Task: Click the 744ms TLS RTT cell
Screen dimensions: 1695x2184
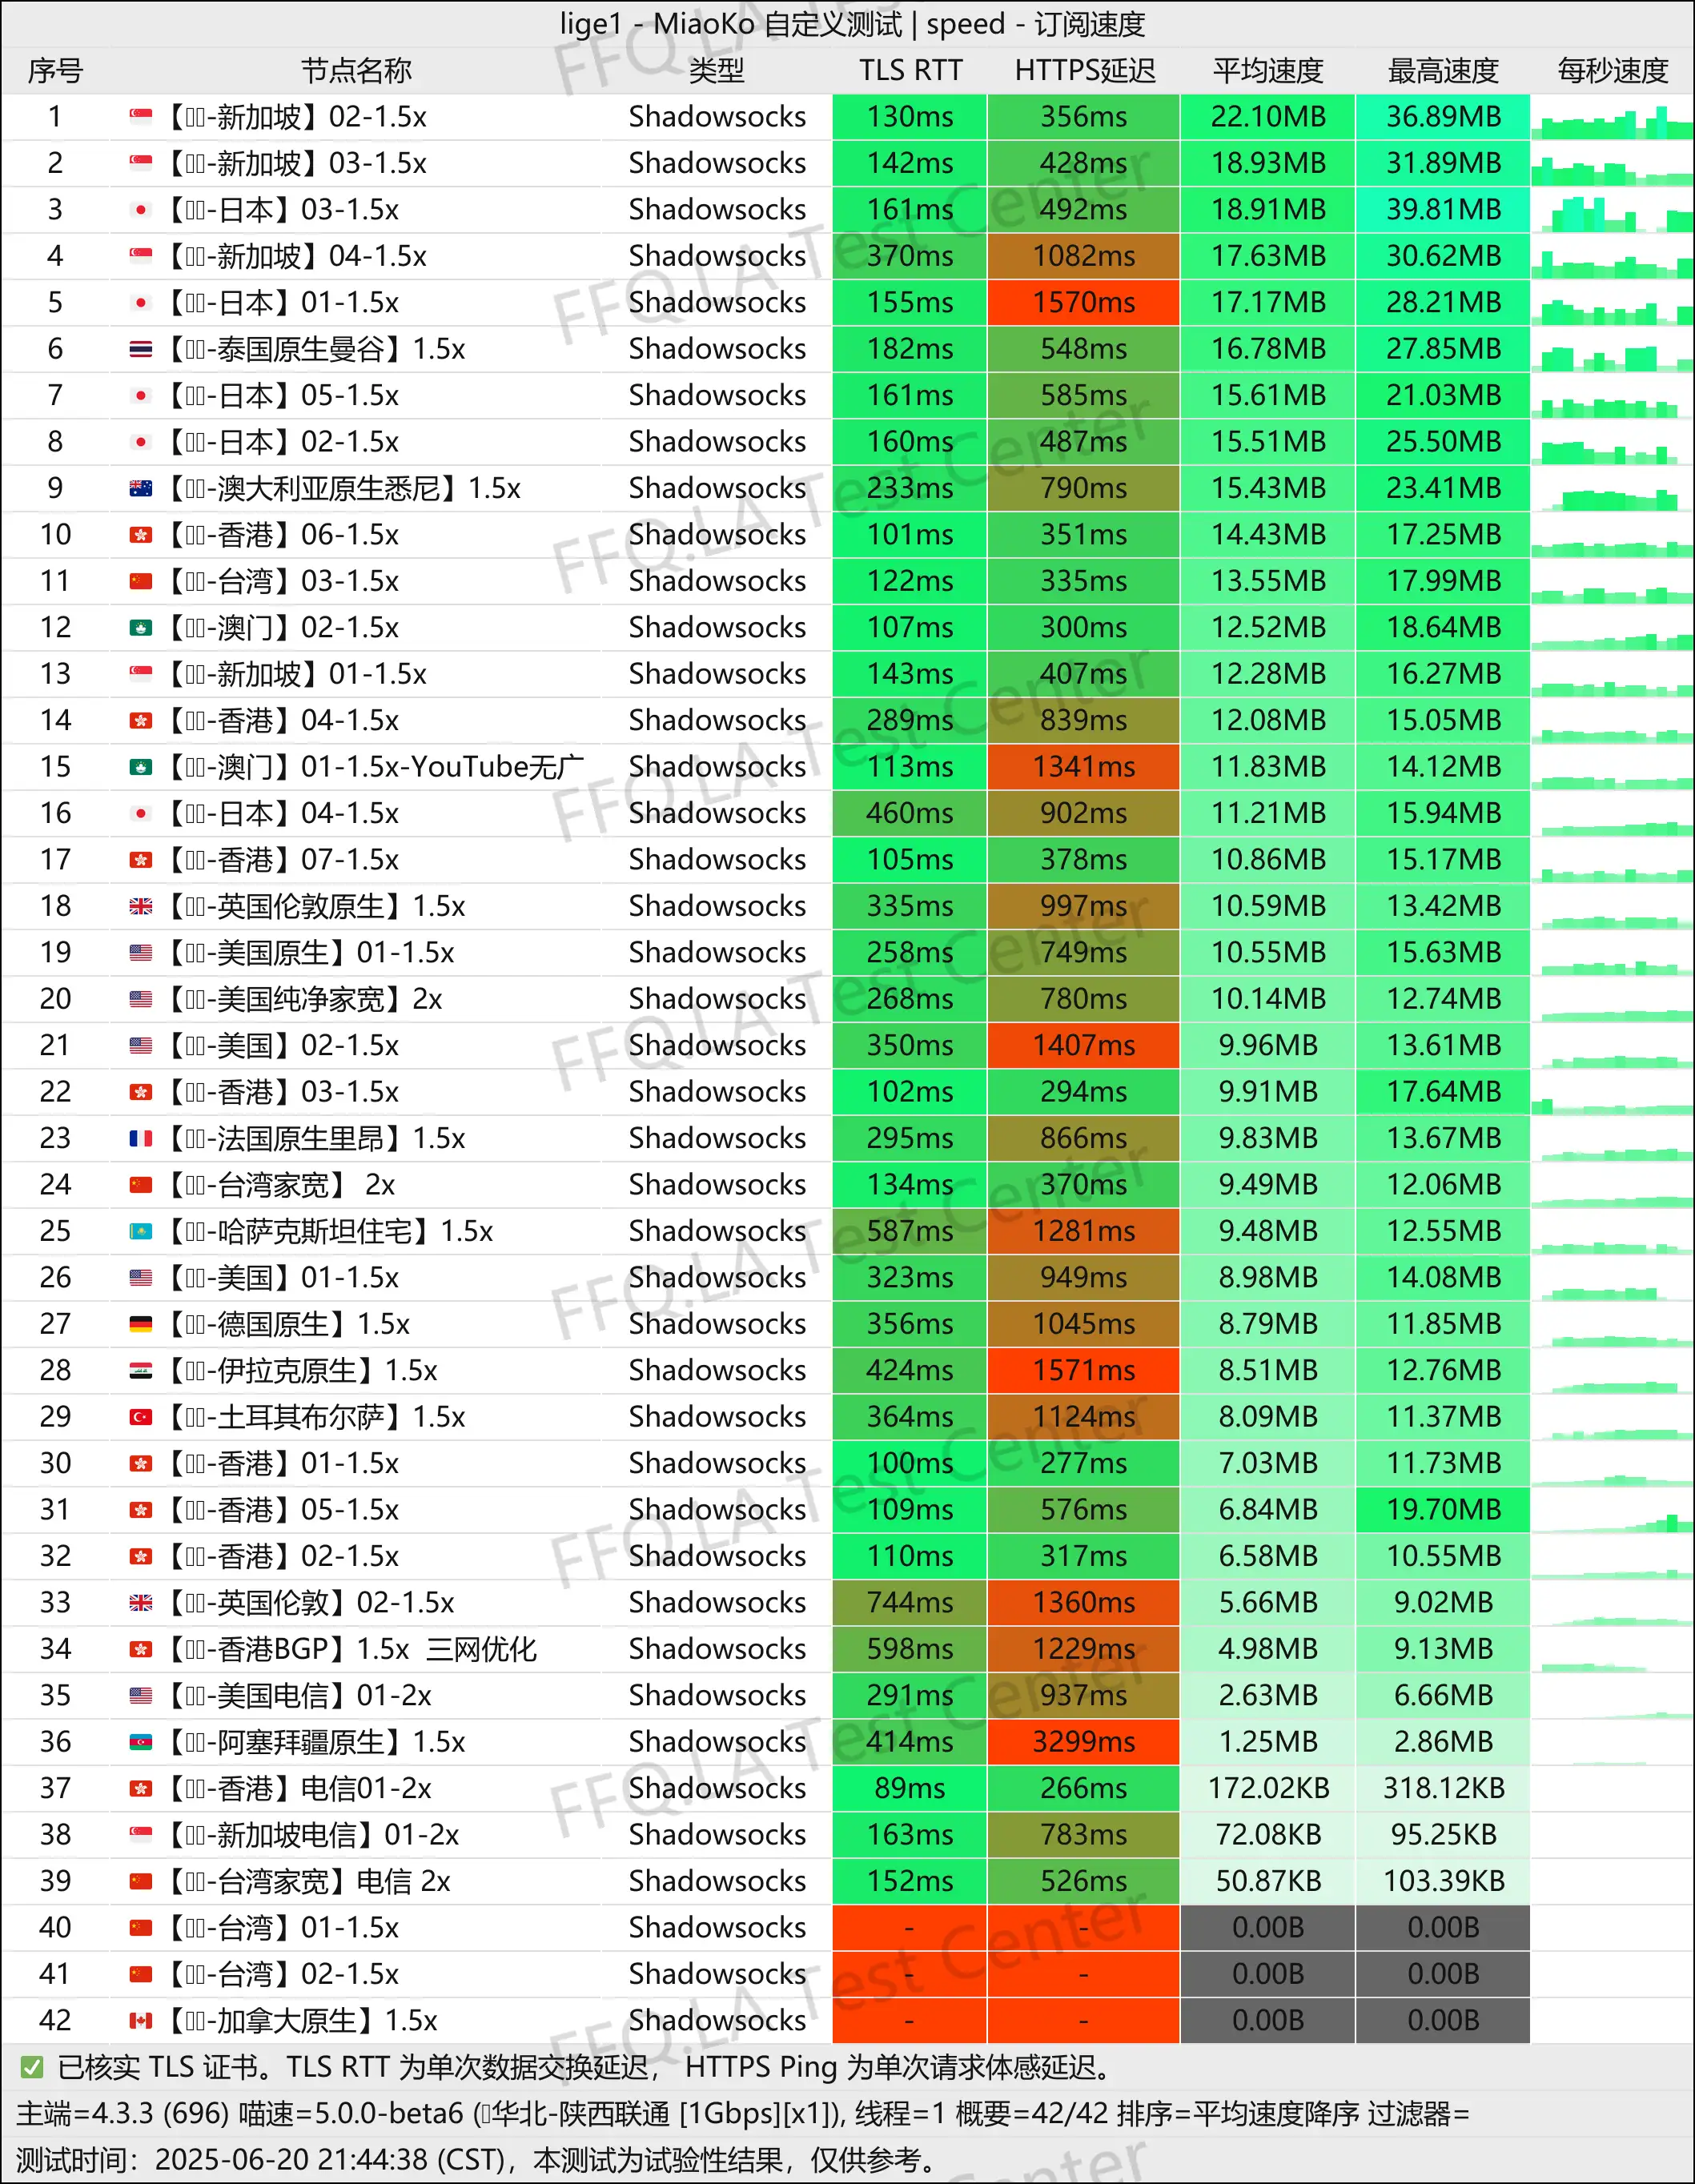Action: click(910, 1603)
